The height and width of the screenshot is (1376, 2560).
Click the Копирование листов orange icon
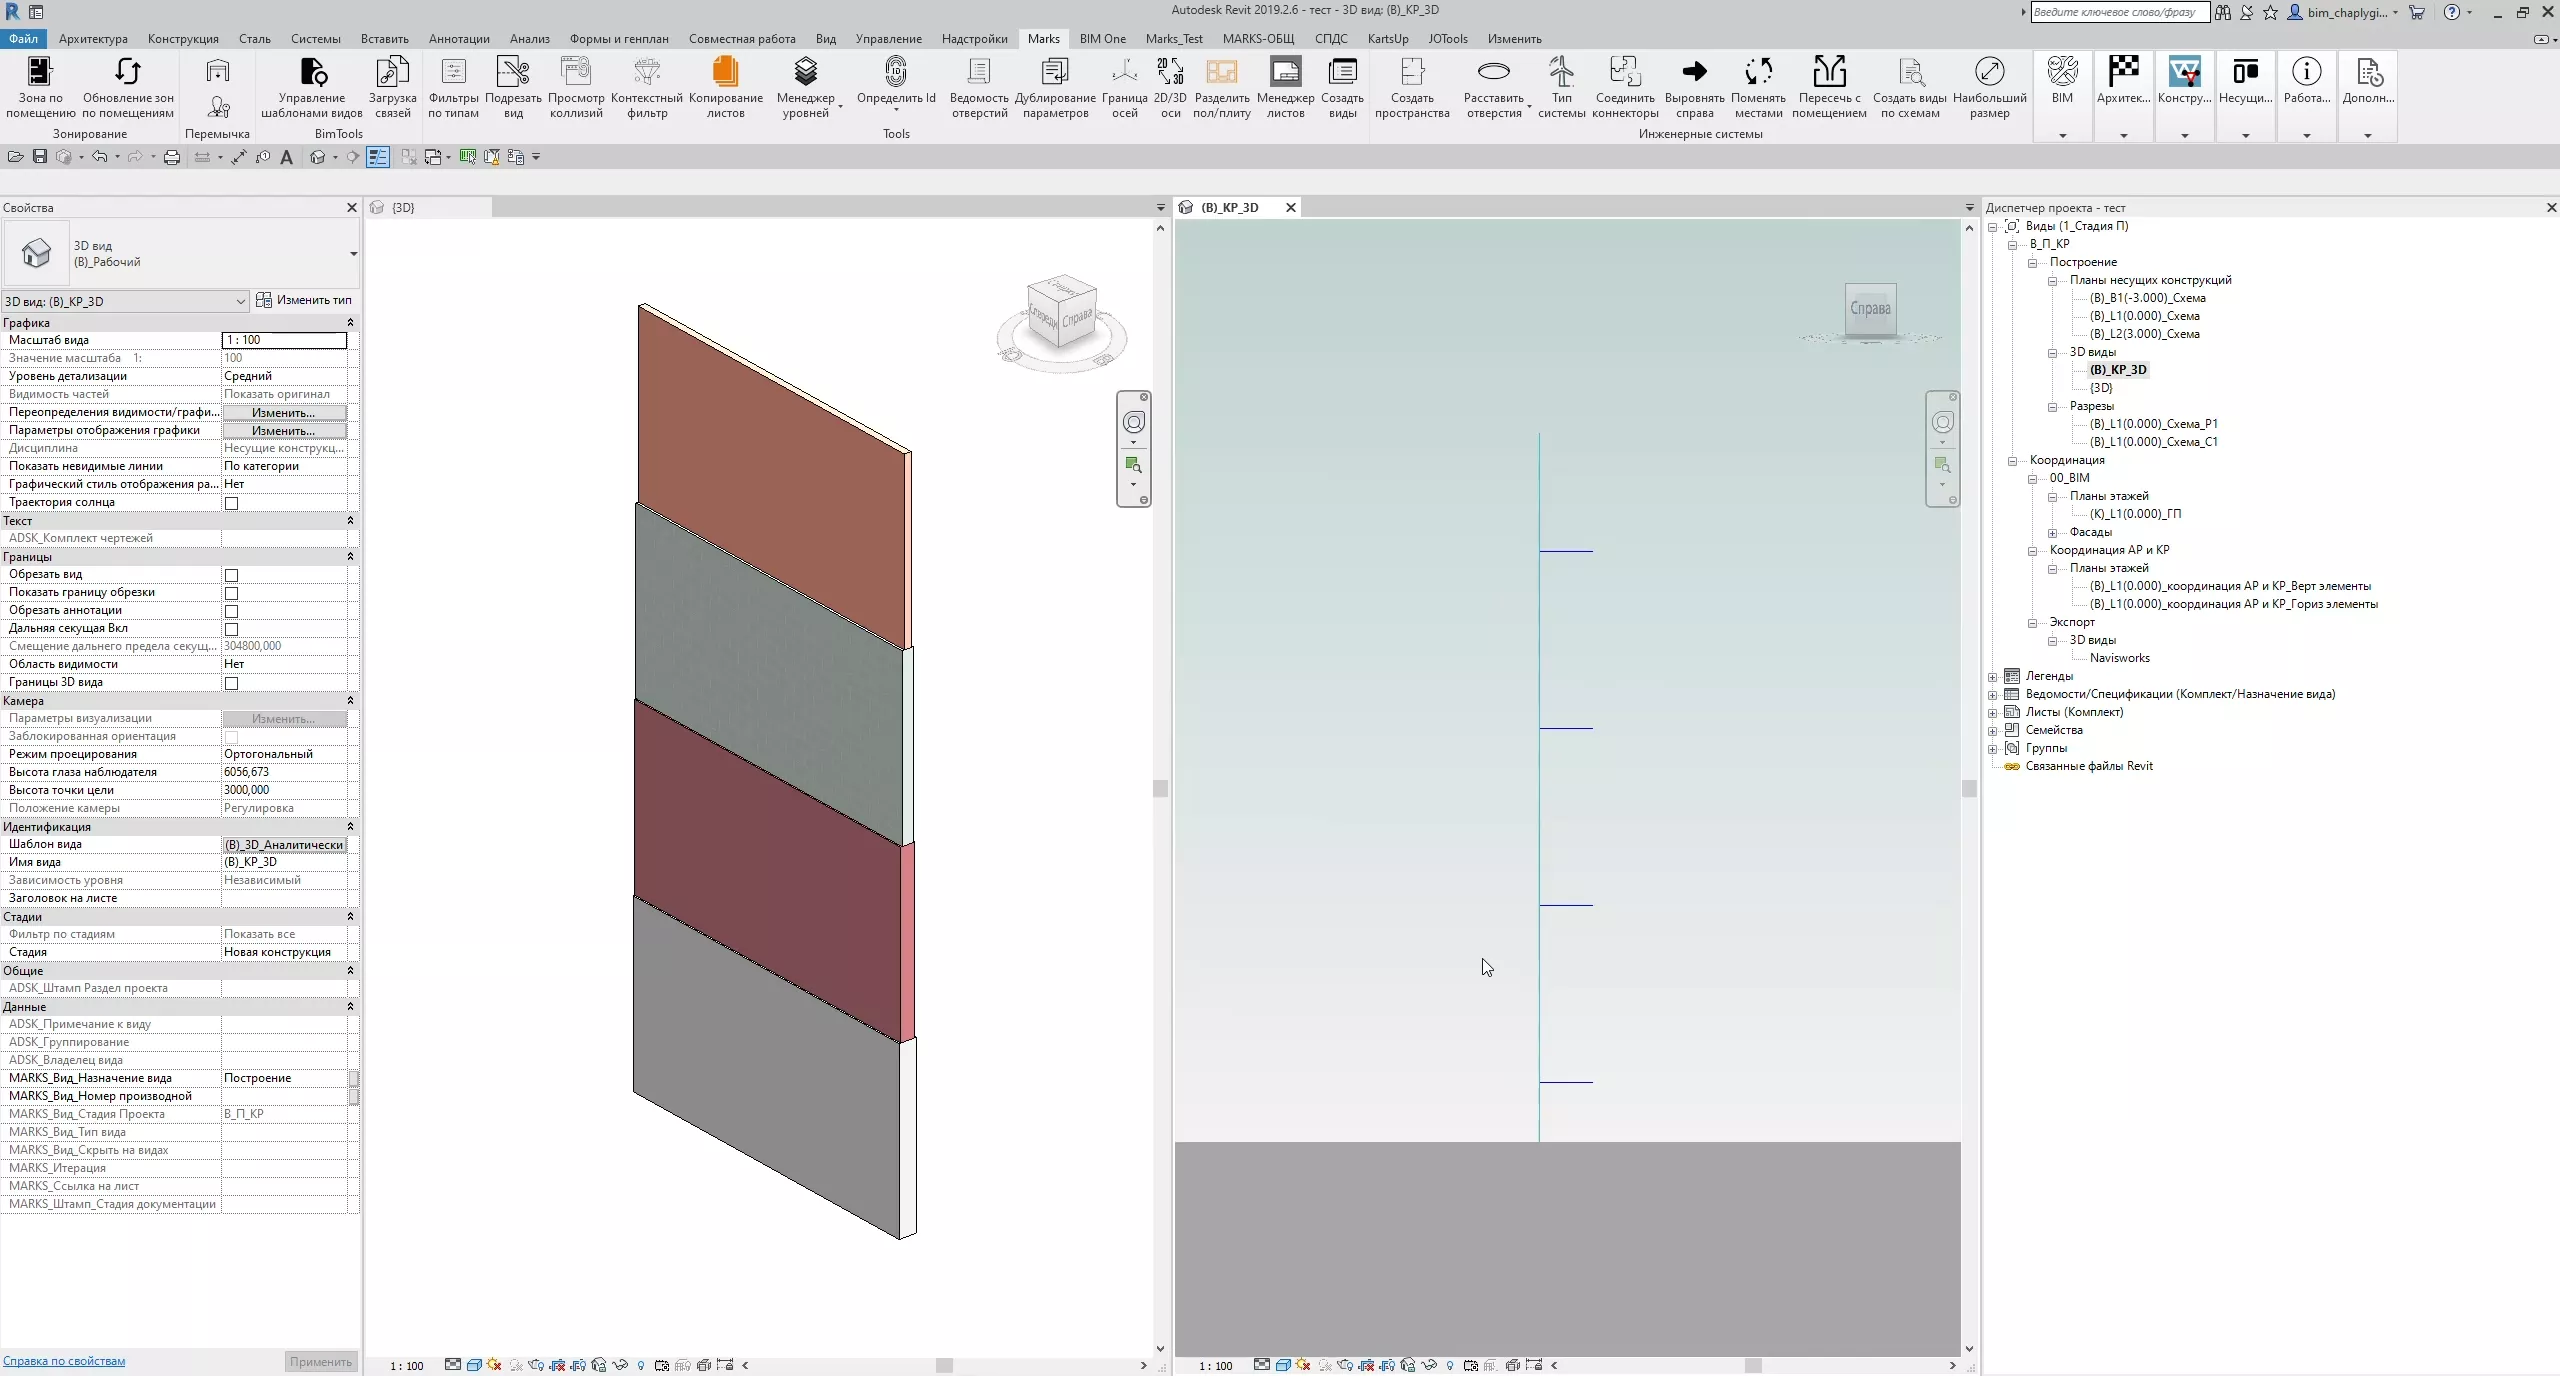725,73
